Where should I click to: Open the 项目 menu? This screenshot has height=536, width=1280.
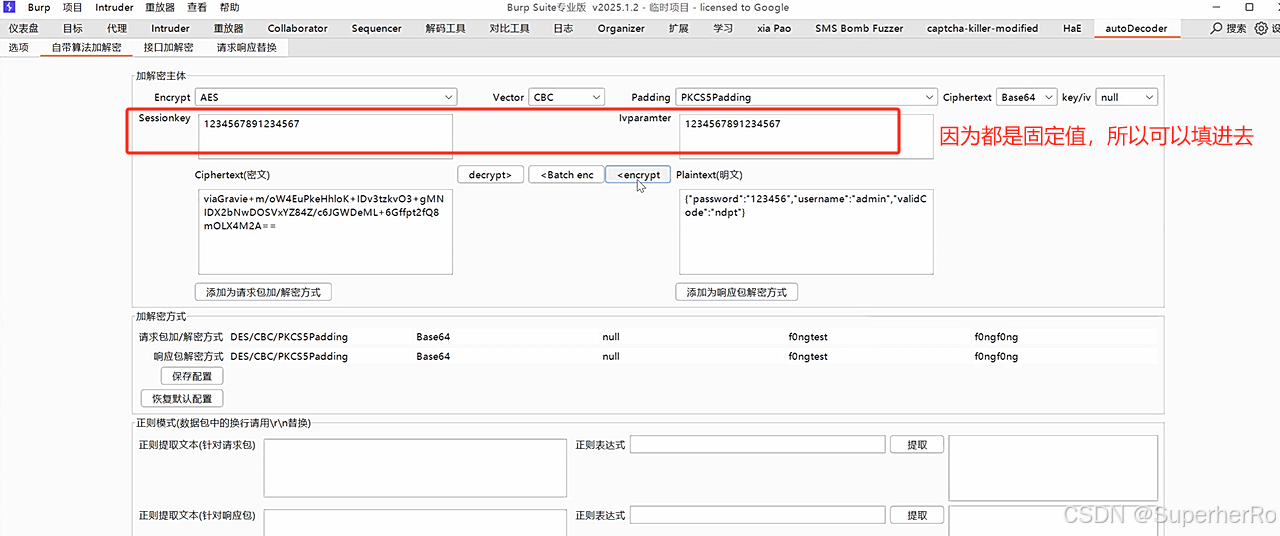73,7
